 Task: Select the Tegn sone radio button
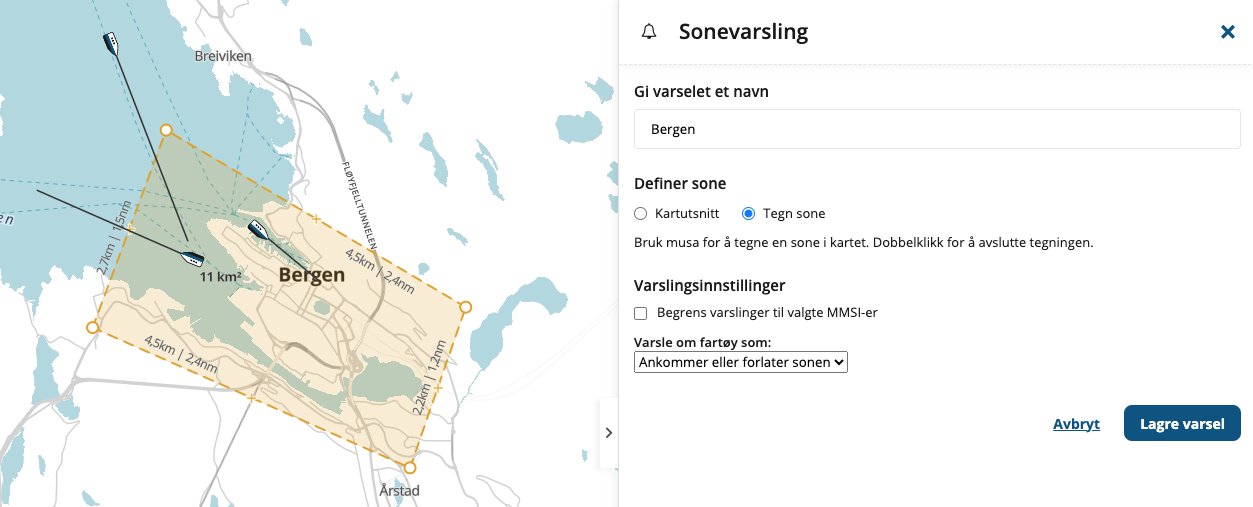[749, 214]
